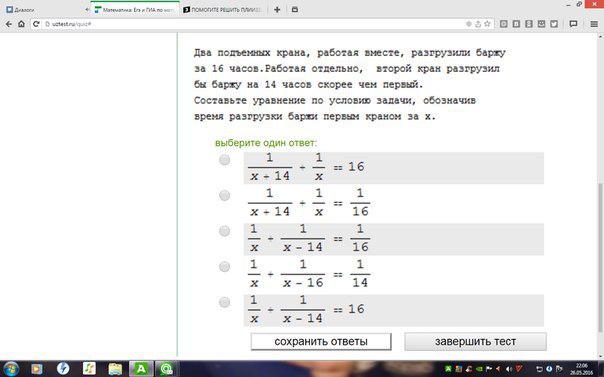Click the сохранить ответы button

pyautogui.click(x=321, y=342)
